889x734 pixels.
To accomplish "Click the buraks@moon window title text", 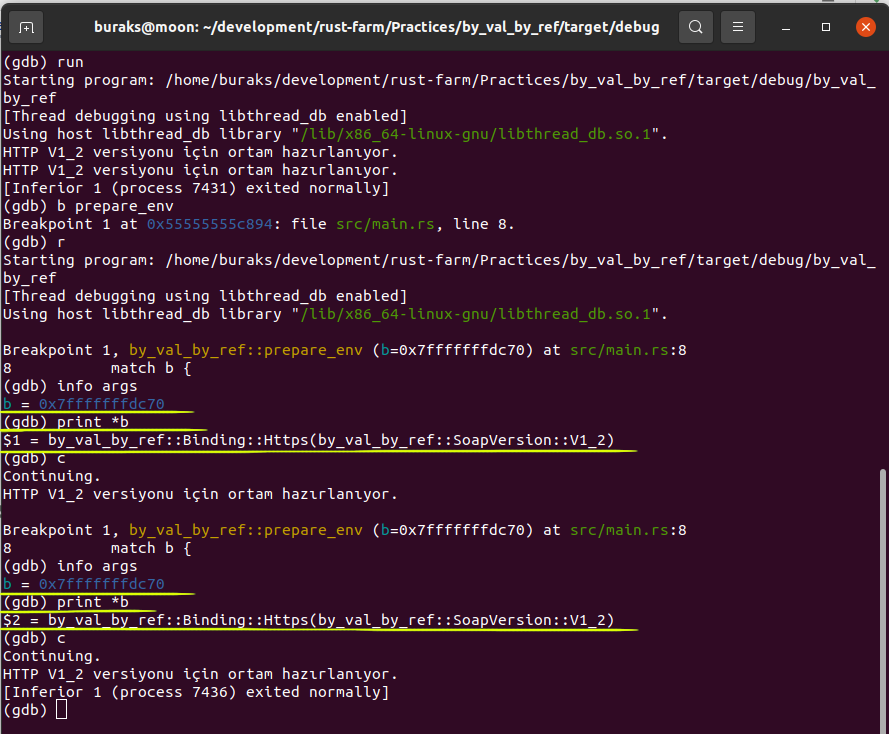I will (376, 27).
